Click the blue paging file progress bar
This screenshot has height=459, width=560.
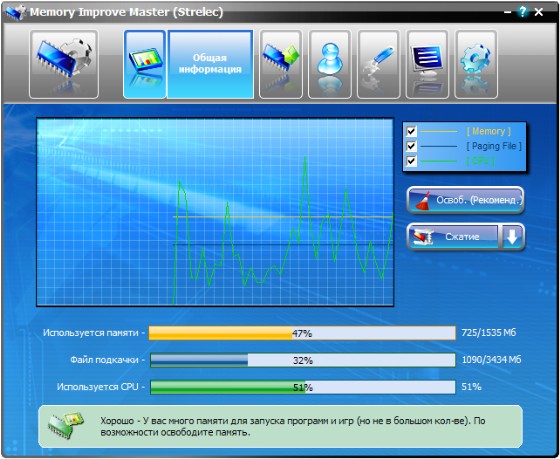pos(303,360)
